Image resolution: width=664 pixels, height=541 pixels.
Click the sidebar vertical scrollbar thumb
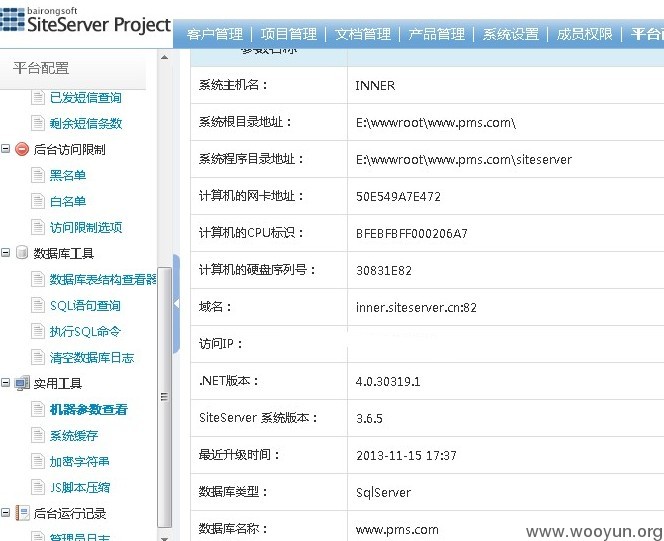click(164, 397)
